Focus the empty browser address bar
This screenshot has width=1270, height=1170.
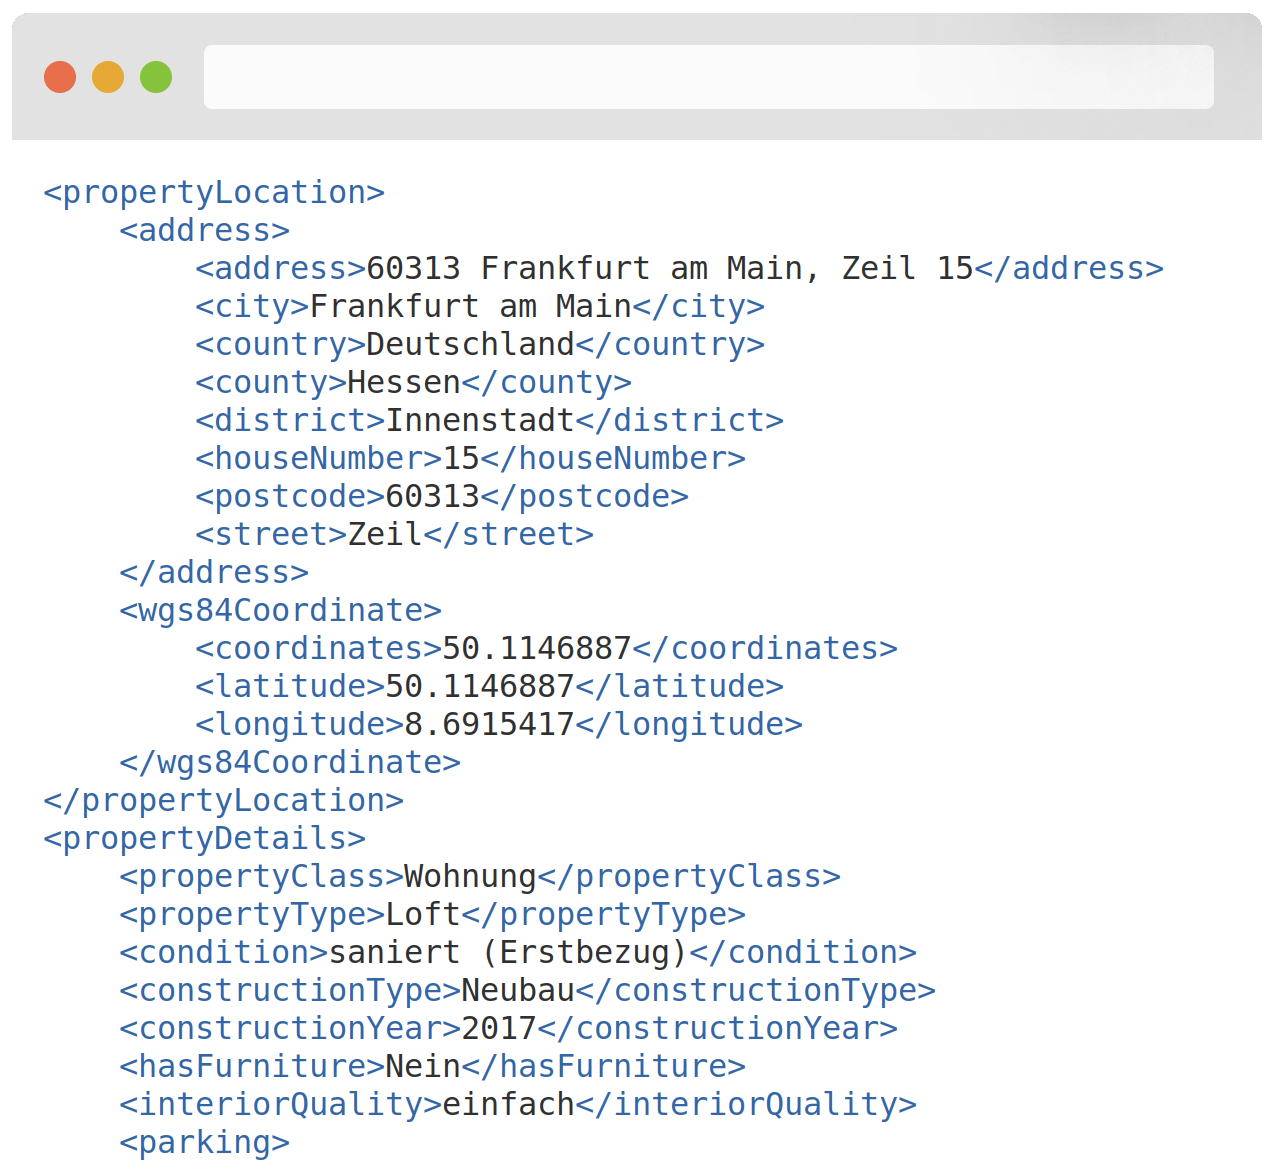click(708, 77)
